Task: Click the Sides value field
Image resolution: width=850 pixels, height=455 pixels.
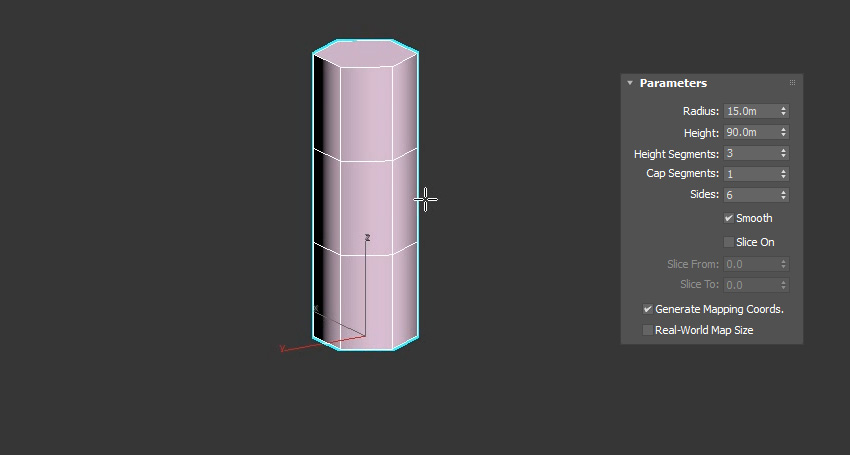Action: pyautogui.click(x=750, y=195)
